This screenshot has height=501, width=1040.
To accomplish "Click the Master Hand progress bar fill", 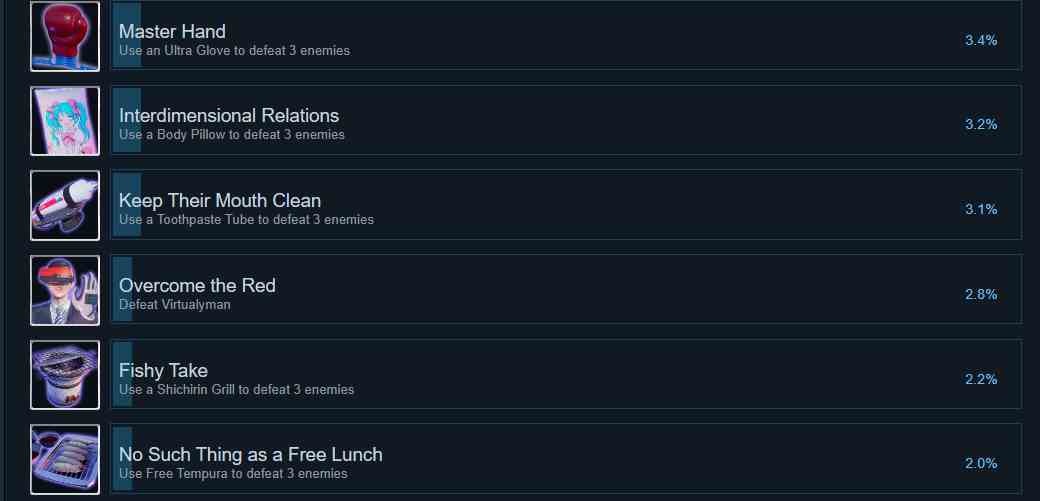I will coord(127,35).
